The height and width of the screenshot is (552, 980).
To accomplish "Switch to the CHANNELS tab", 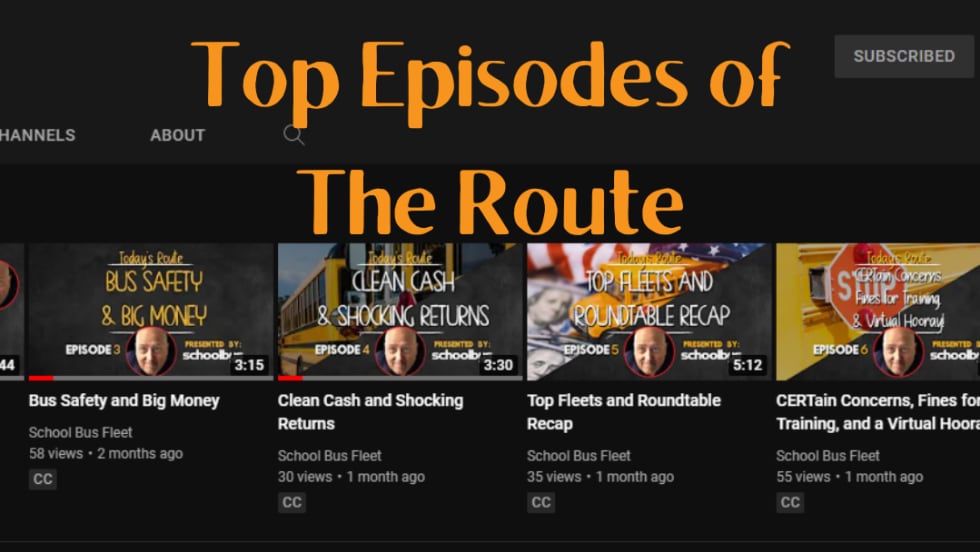I will pos(38,135).
